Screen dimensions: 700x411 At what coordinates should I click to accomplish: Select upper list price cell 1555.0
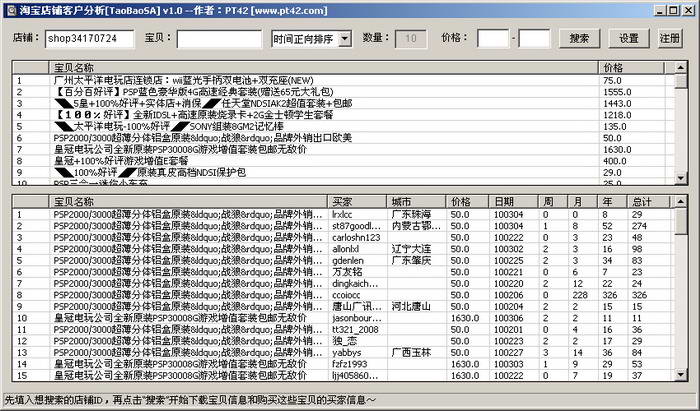click(617, 92)
